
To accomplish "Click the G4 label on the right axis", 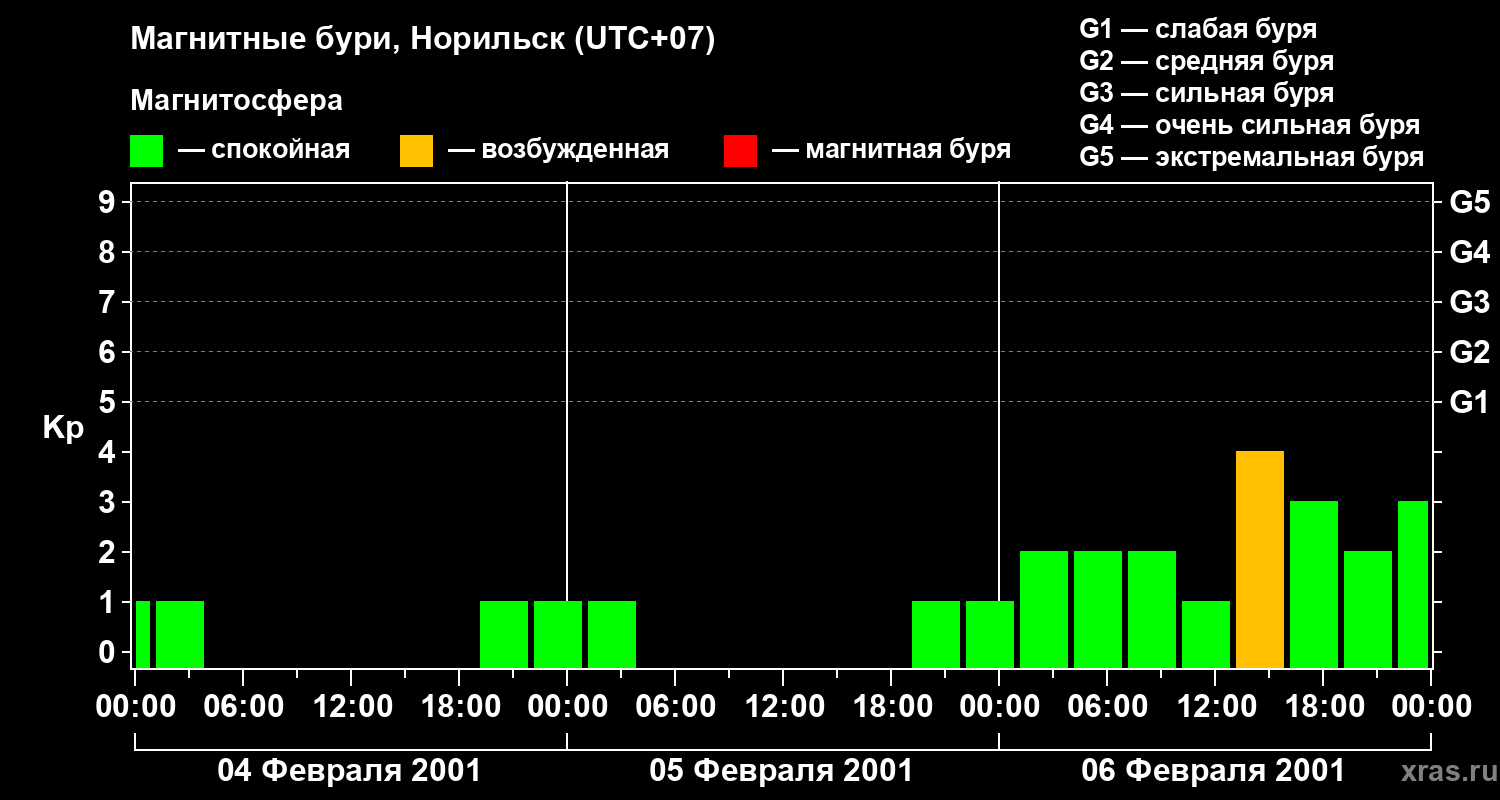I will [x=1469, y=252].
